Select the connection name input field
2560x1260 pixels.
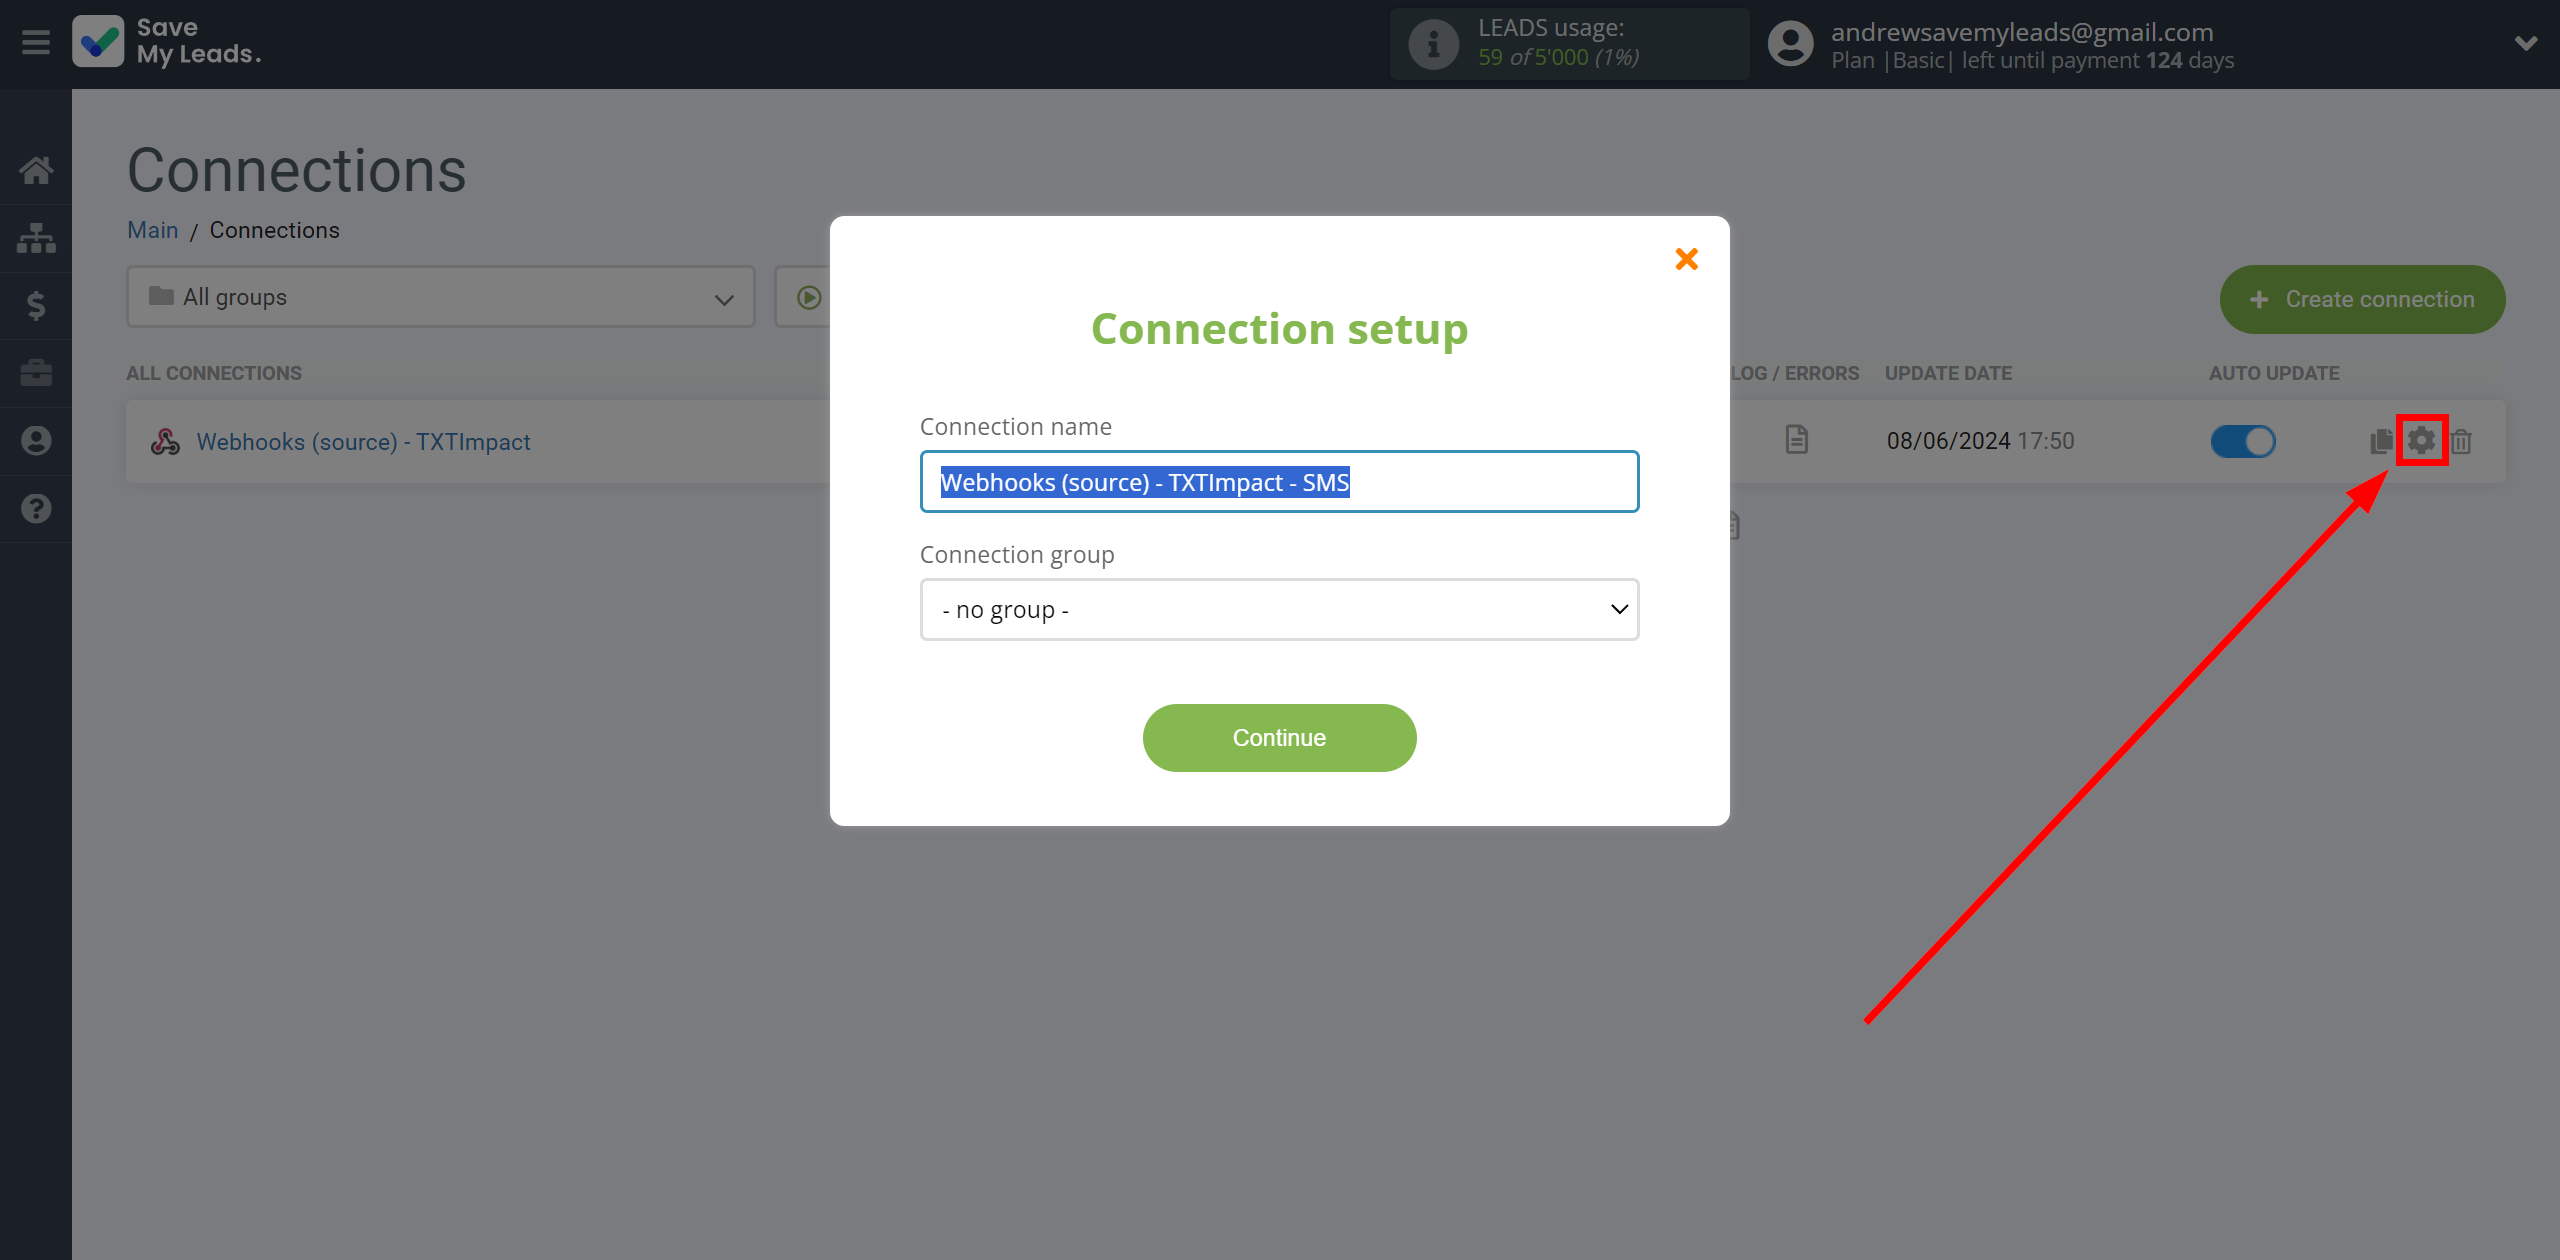[1280, 480]
